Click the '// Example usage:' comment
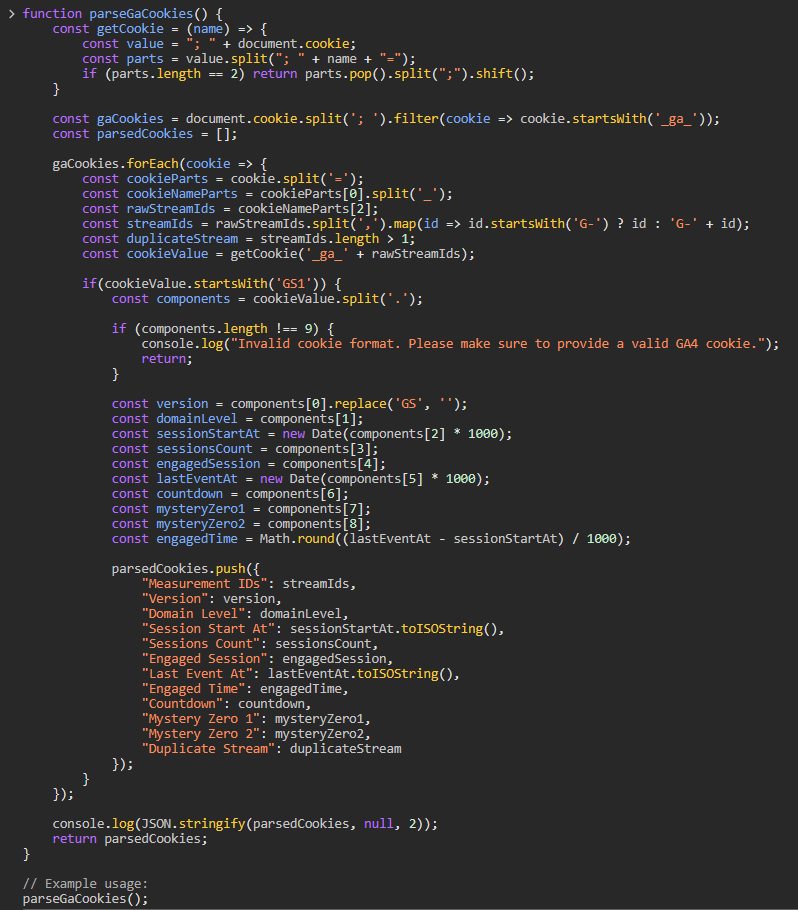Screen dimensions: 798x910 (x=85, y=884)
